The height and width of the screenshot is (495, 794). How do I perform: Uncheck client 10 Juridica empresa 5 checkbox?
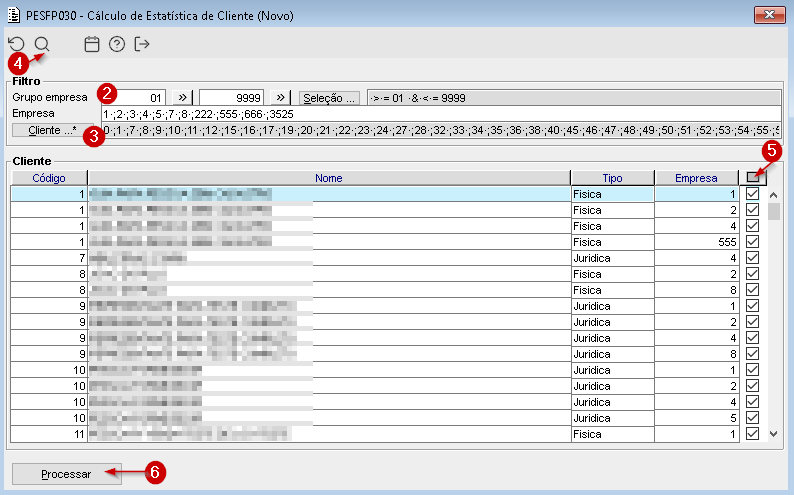click(752, 418)
